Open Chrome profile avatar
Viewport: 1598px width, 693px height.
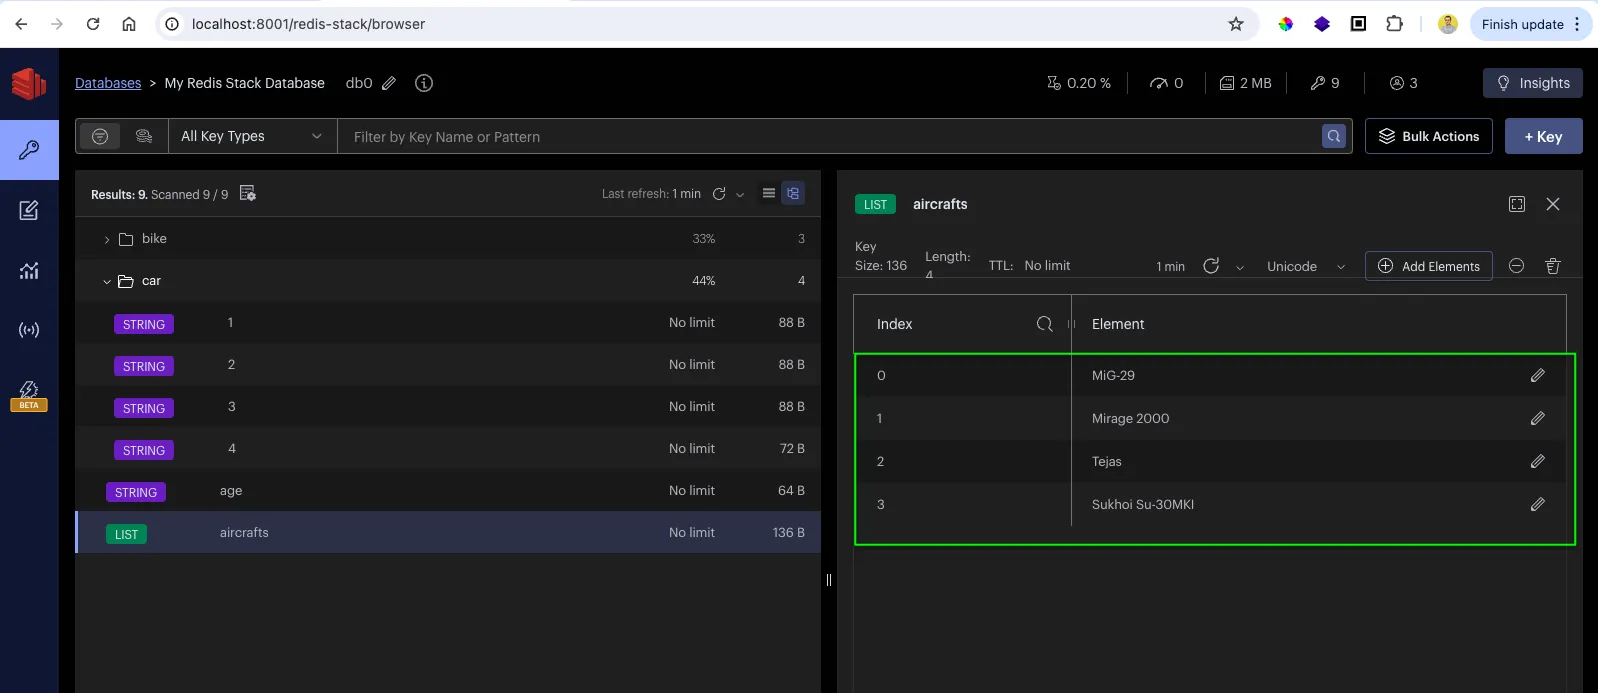[x=1447, y=24]
